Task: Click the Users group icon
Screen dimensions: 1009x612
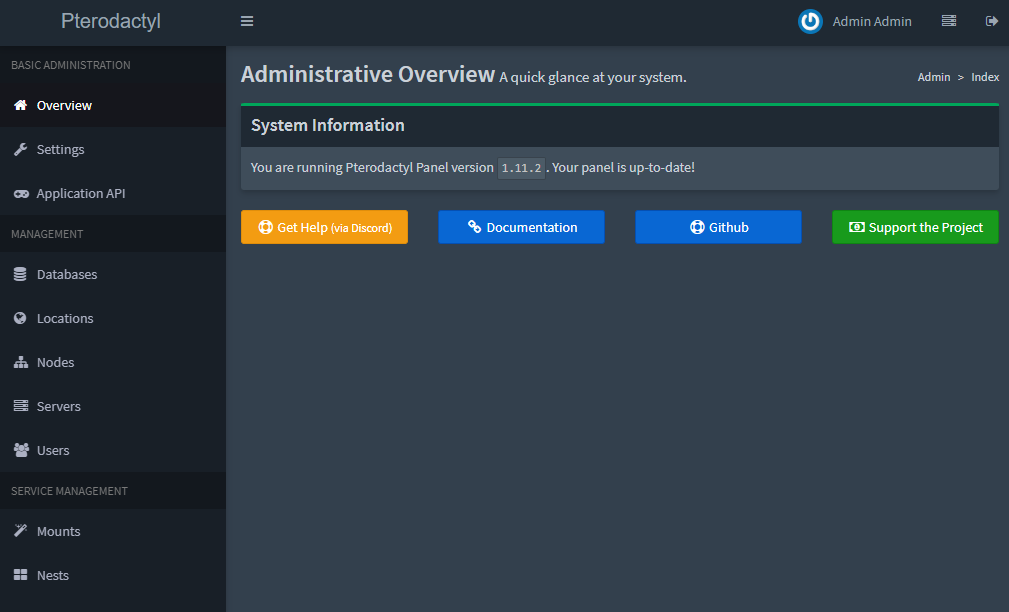Action: tap(21, 450)
